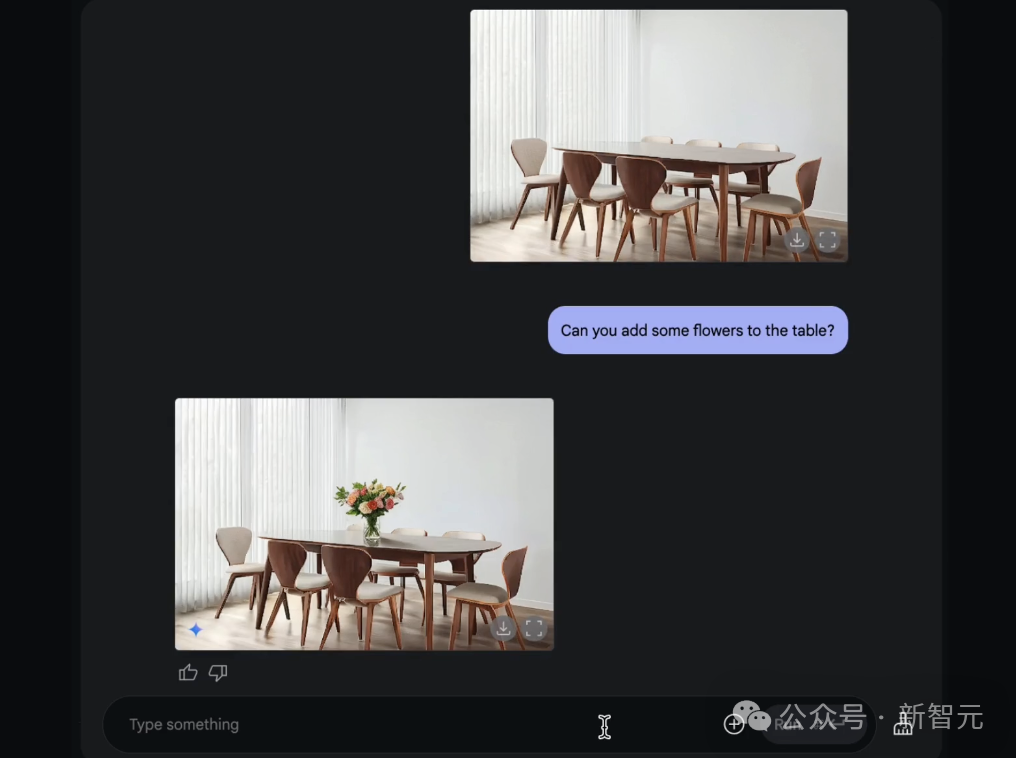Click the '公众号' watermark text
Image resolution: width=1016 pixels, height=758 pixels.
[823, 717]
